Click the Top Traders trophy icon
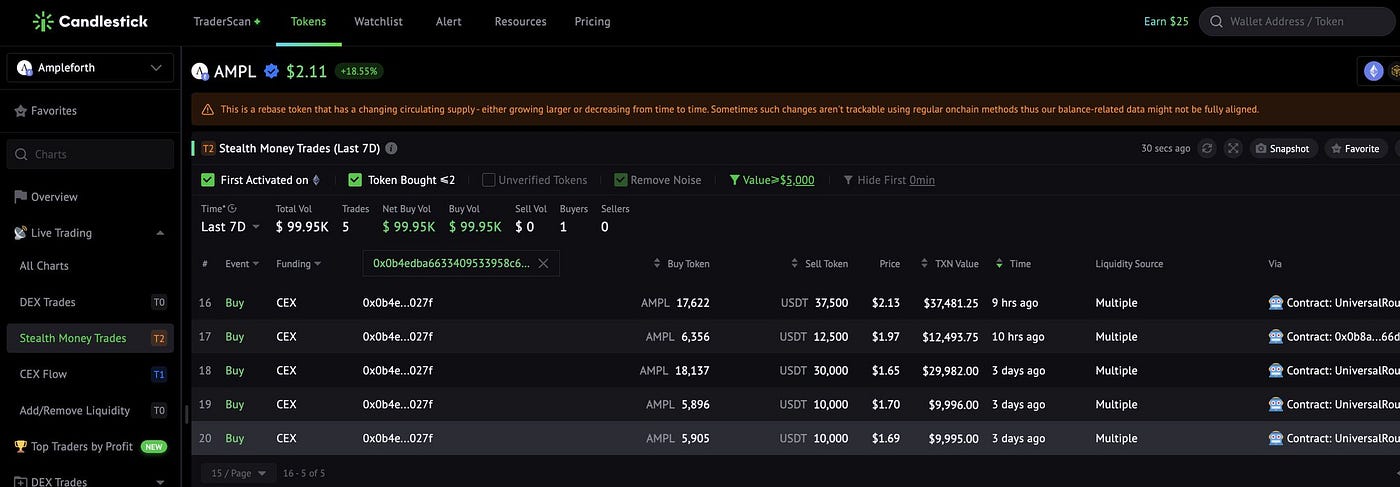The height and width of the screenshot is (487, 1400). click(x=20, y=446)
